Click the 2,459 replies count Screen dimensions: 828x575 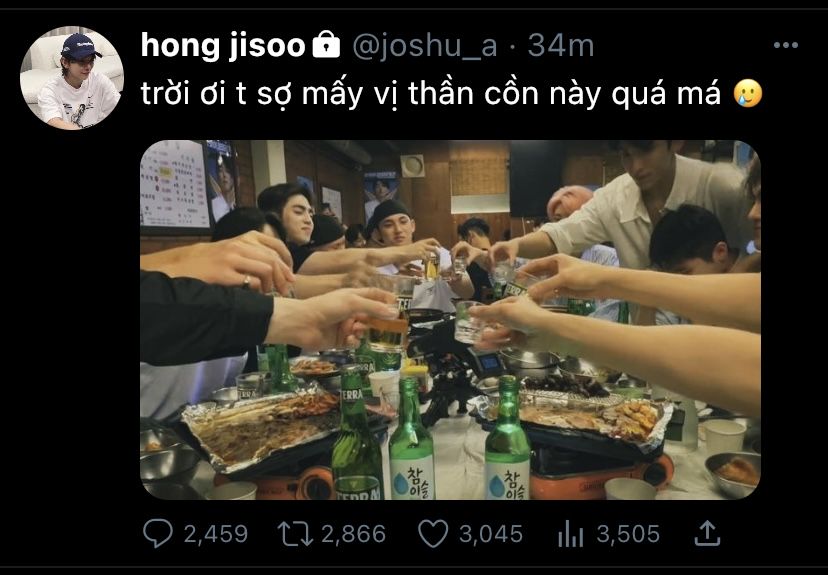(215, 534)
